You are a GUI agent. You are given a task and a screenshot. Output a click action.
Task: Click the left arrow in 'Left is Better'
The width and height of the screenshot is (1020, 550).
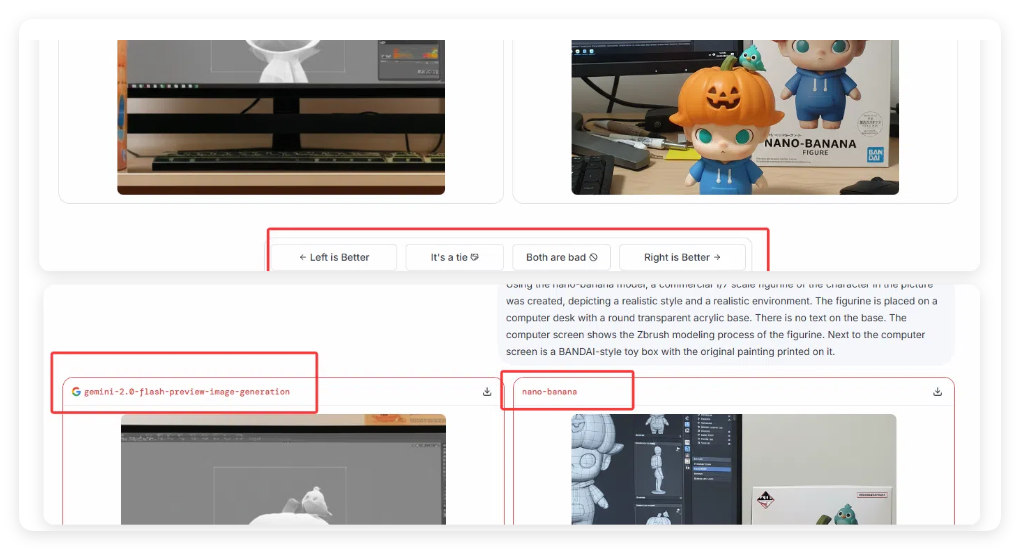[302, 257]
